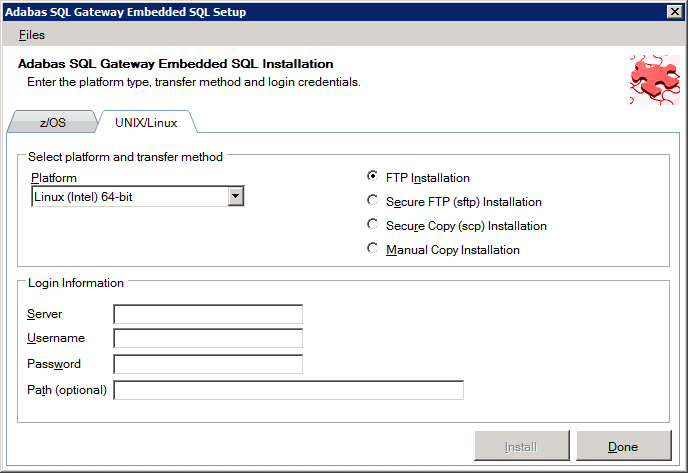Open the Files menu

32,35
